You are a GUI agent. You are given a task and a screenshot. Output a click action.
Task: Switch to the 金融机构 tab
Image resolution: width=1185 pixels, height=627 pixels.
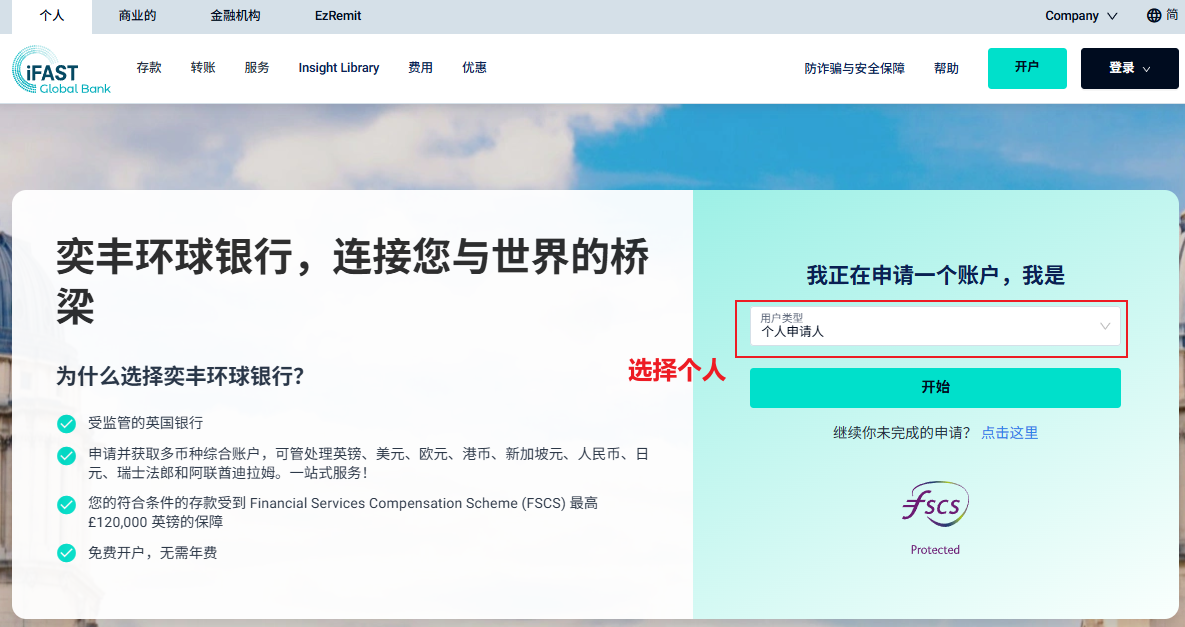(x=235, y=16)
